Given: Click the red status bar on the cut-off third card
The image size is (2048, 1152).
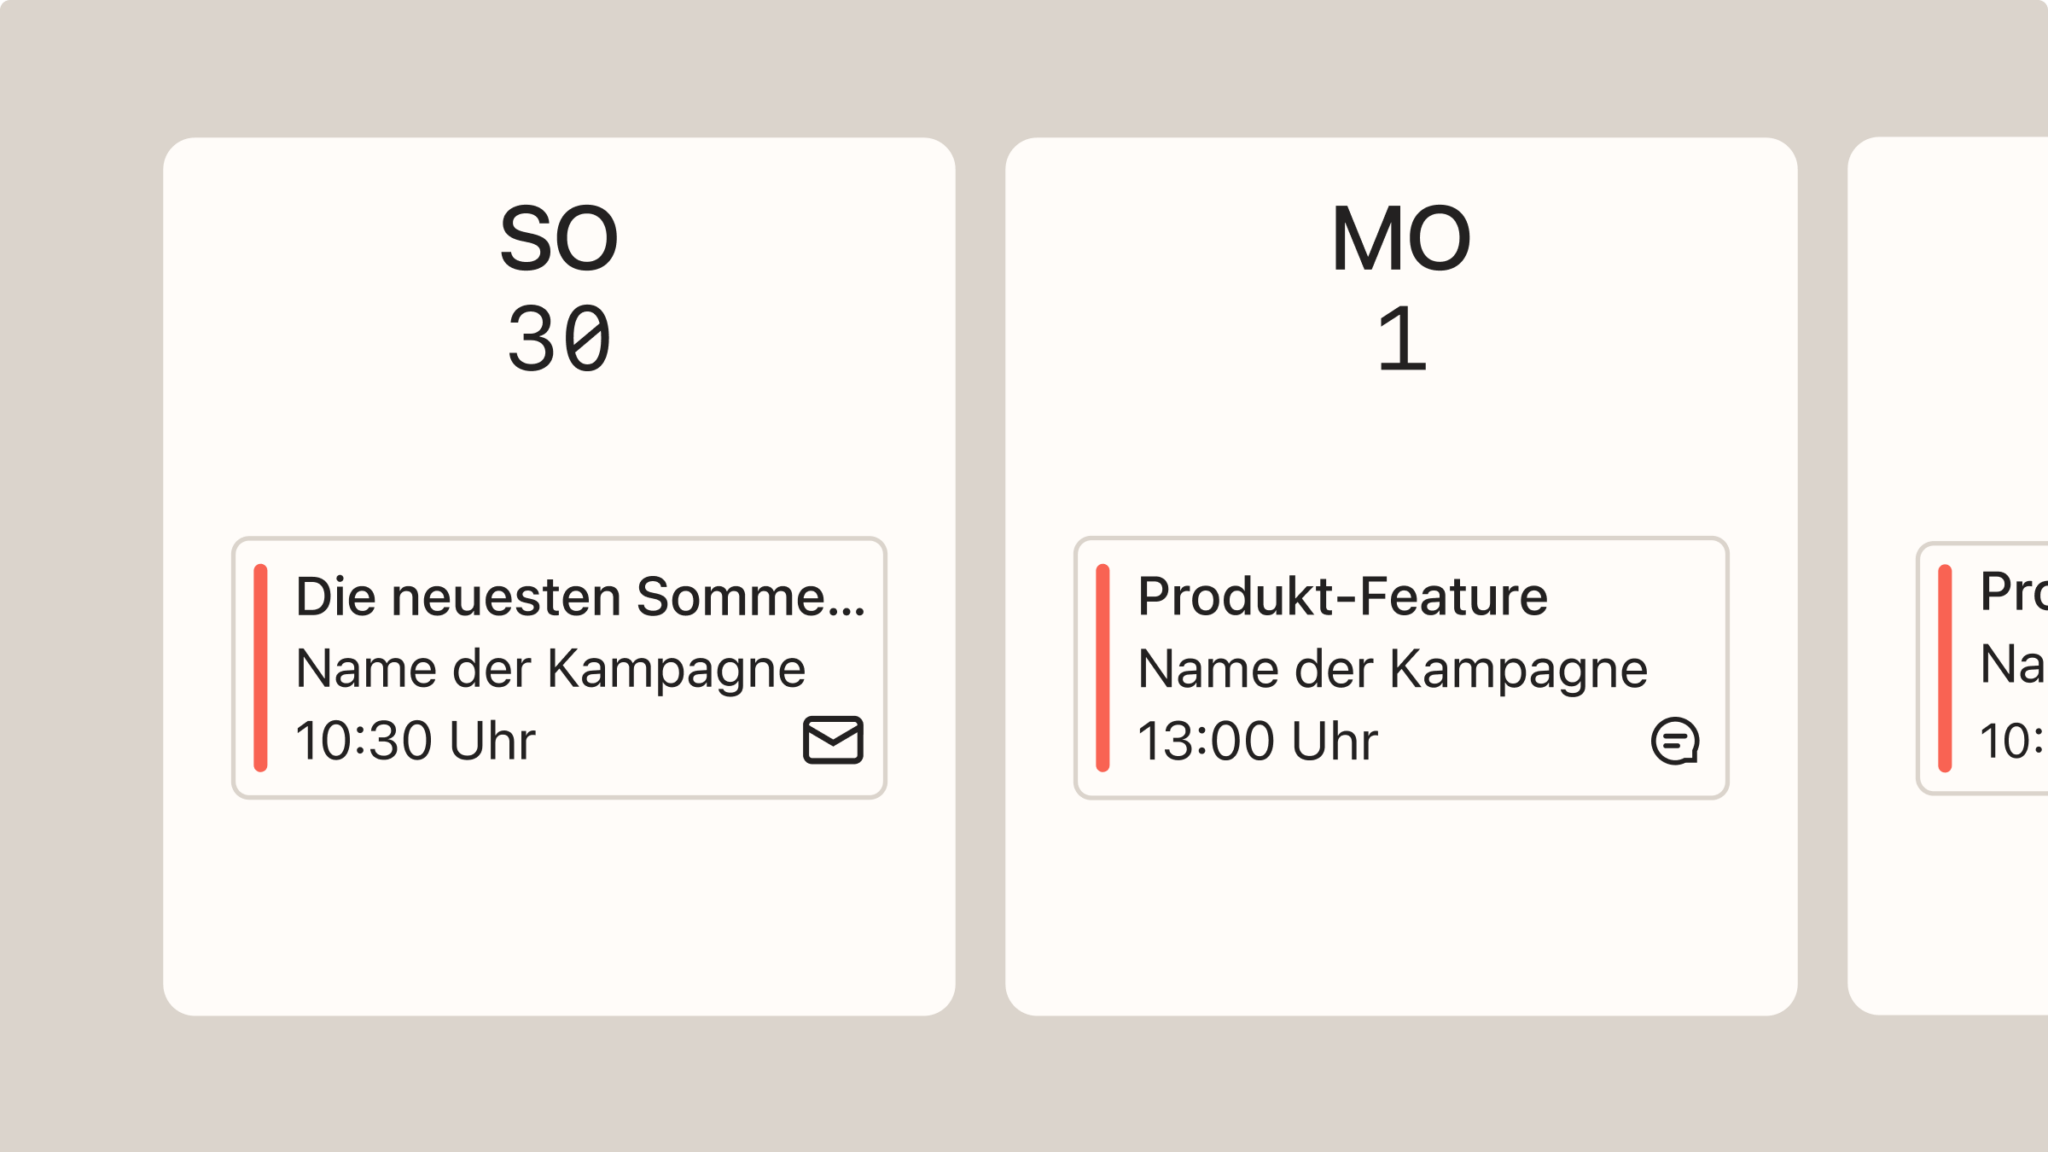Looking at the screenshot, I should pyautogui.click(x=1945, y=668).
